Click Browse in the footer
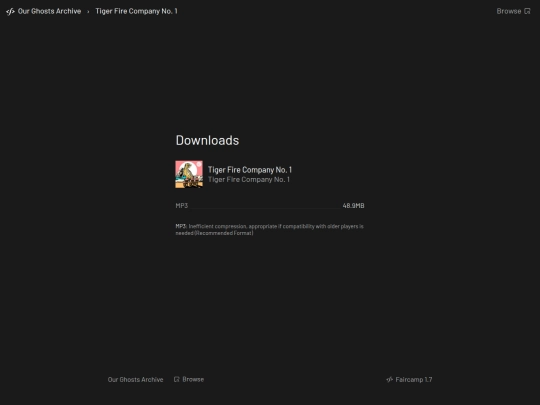 tap(193, 379)
